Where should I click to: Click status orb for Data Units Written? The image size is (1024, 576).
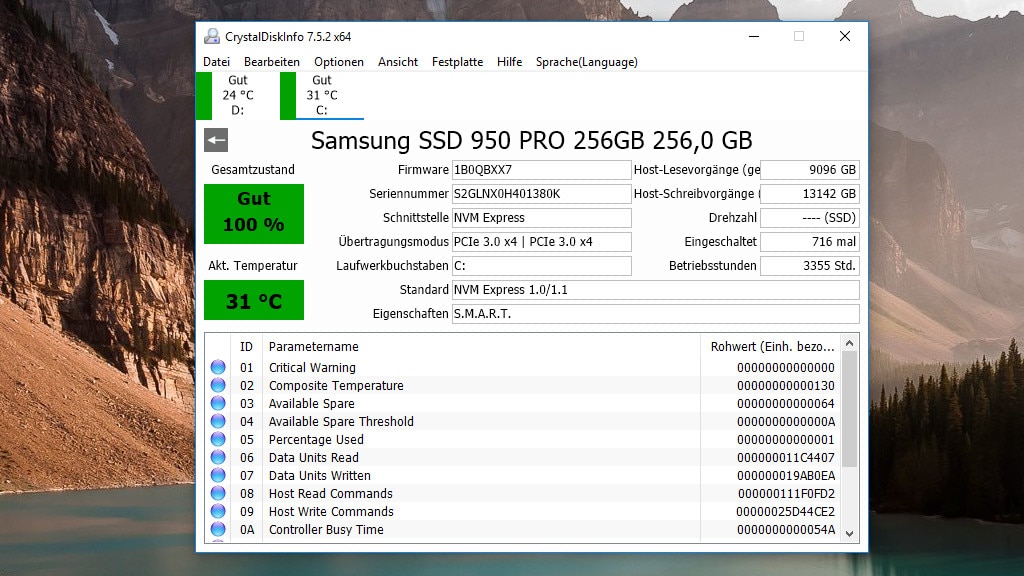coord(218,475)
